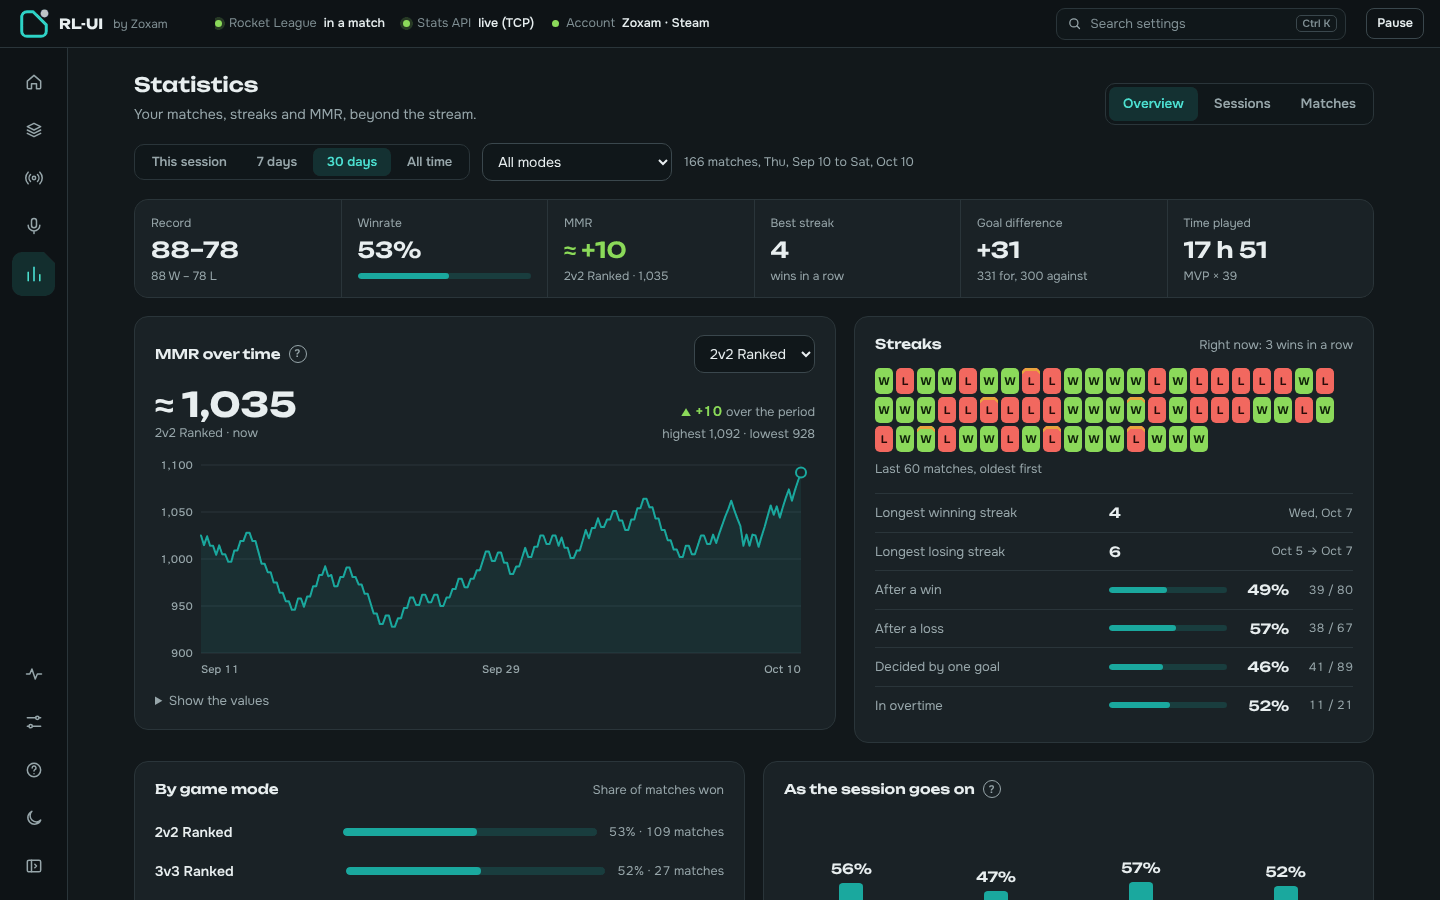Select the Statistics bar-chart sidebar icon
The width and height of the screenshot is (1440, 900).
(34, 274)
